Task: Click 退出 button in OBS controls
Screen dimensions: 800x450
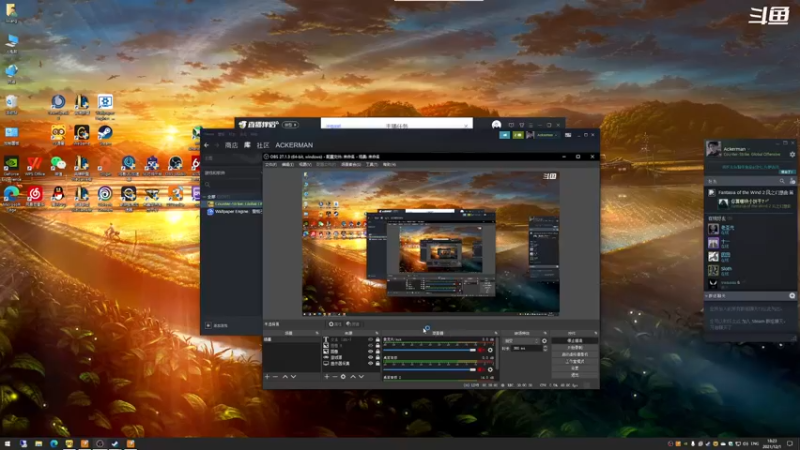Action: [x=574, y=374]
